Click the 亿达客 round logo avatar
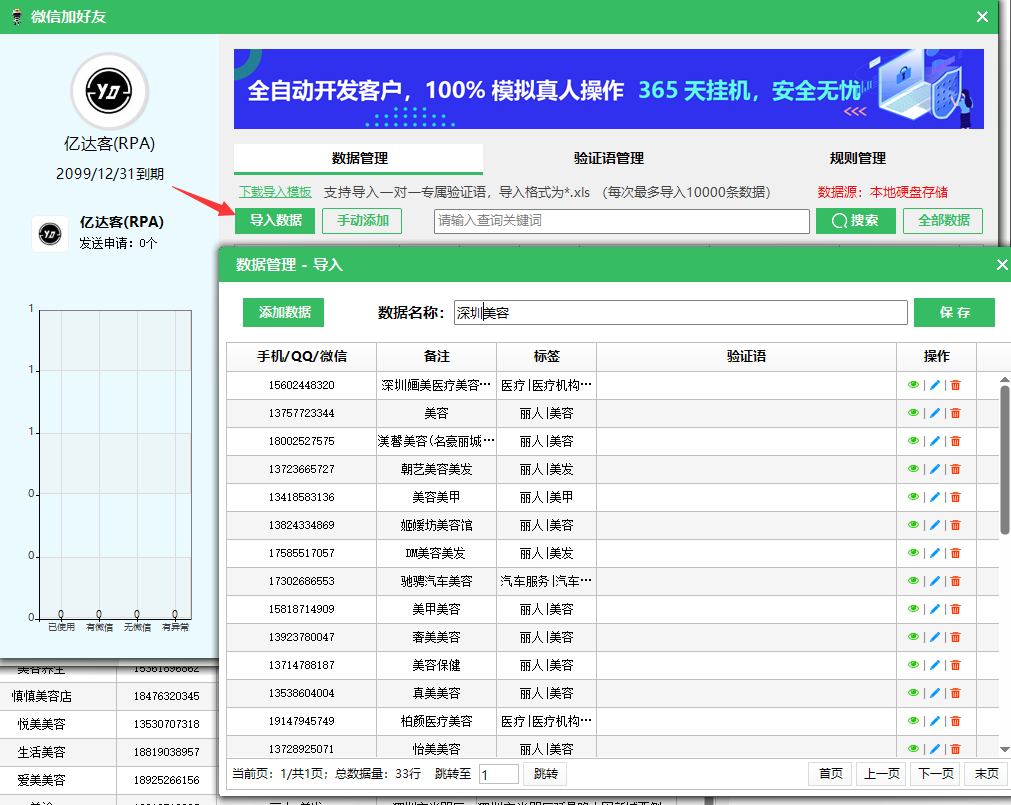 (109, 92)
